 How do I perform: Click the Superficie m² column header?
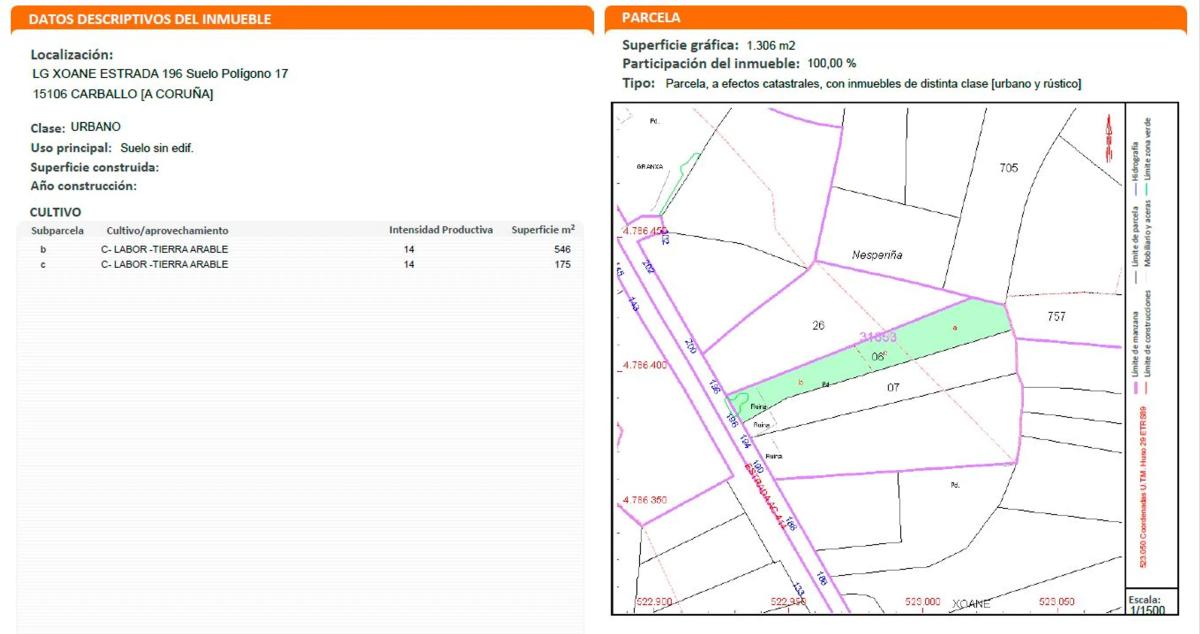(542, 230)
